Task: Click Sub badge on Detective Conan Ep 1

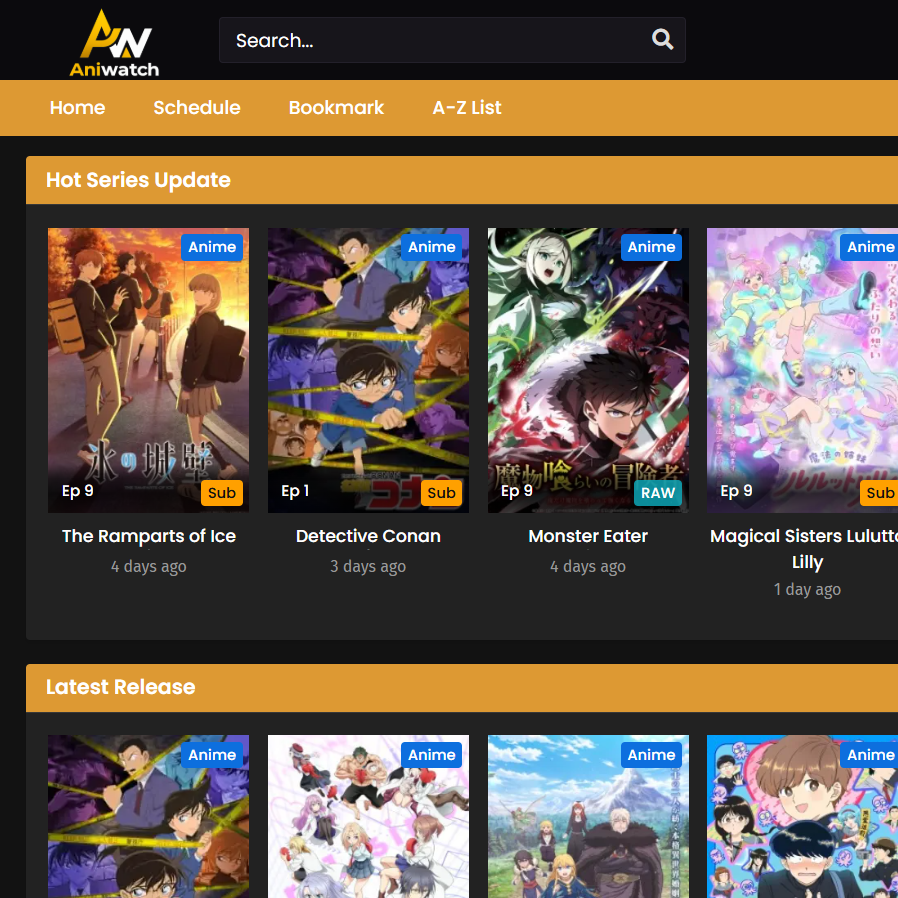Action: tap(441, 493)
